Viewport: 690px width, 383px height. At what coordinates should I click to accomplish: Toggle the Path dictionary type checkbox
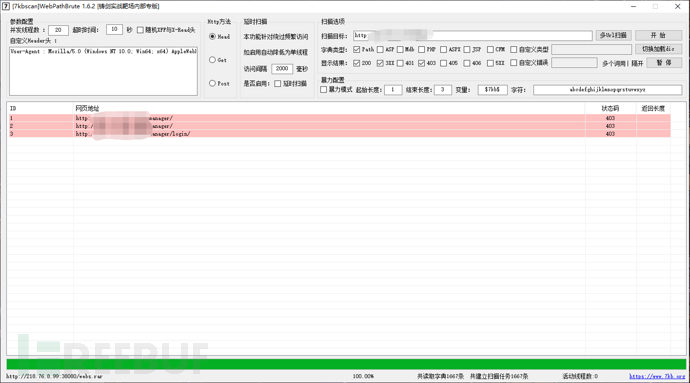[x=356, y=49]
